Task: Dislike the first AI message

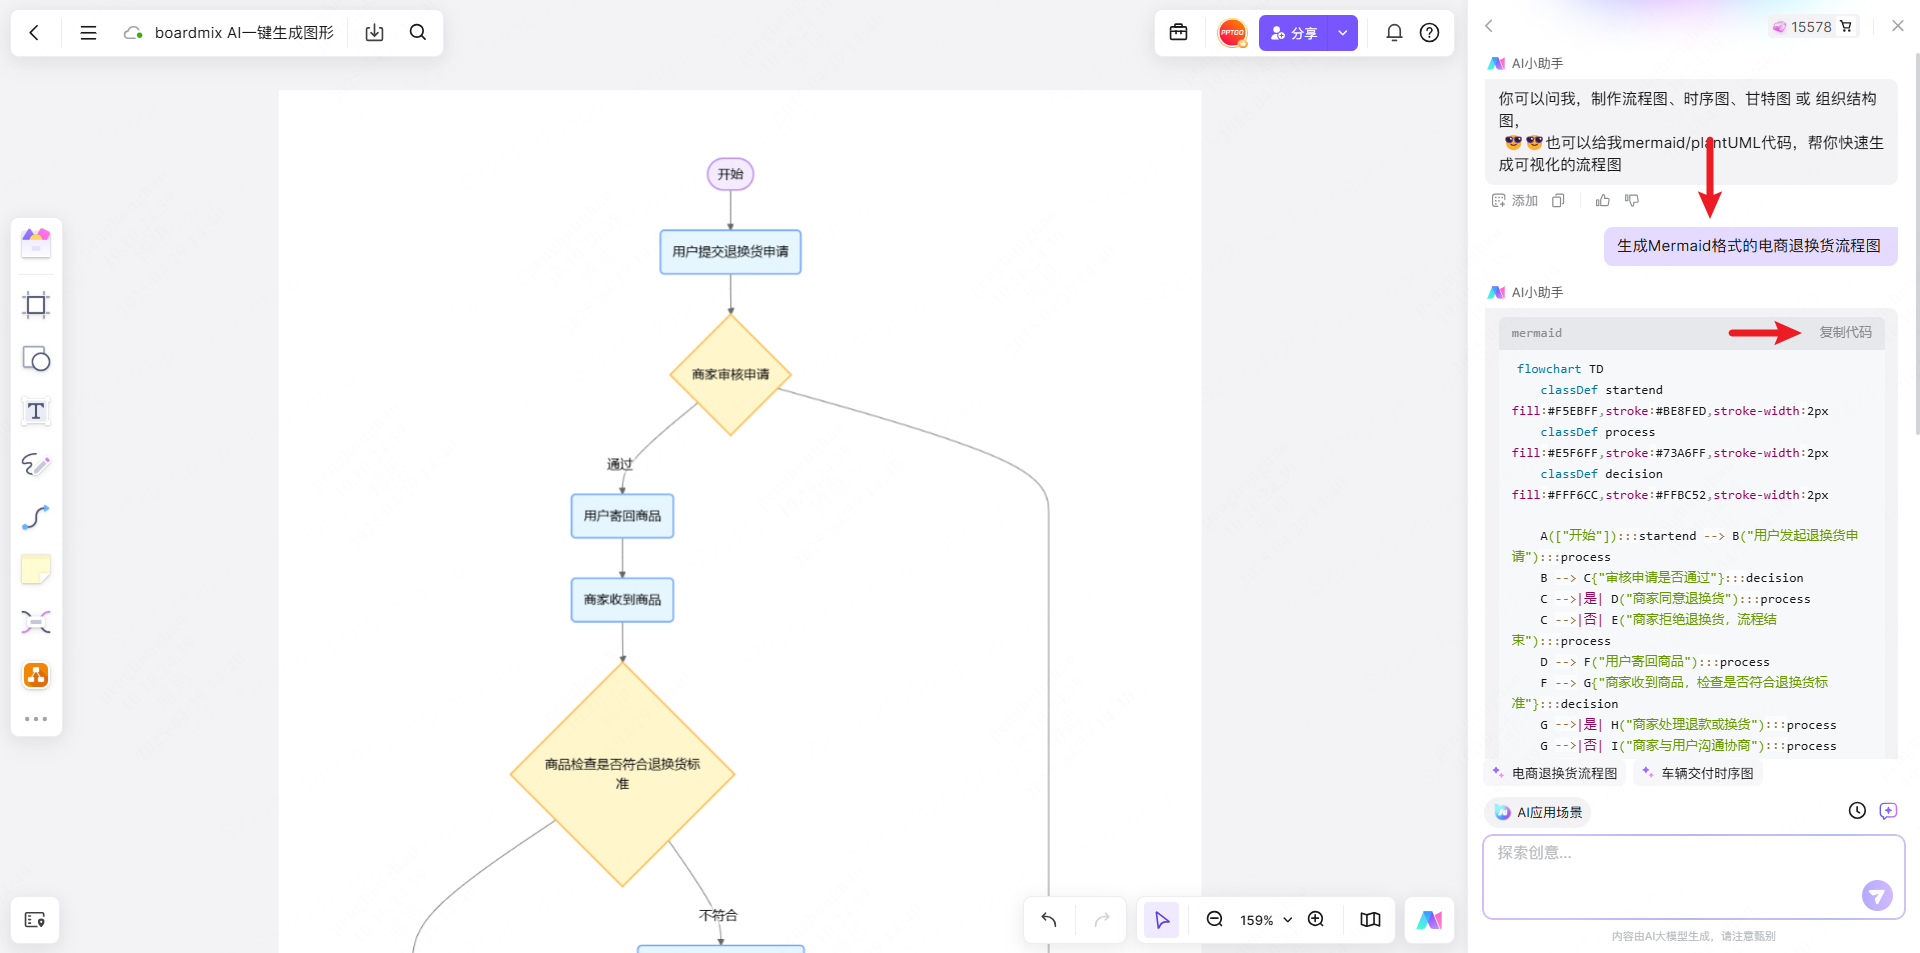Action: click(1632, 201)
